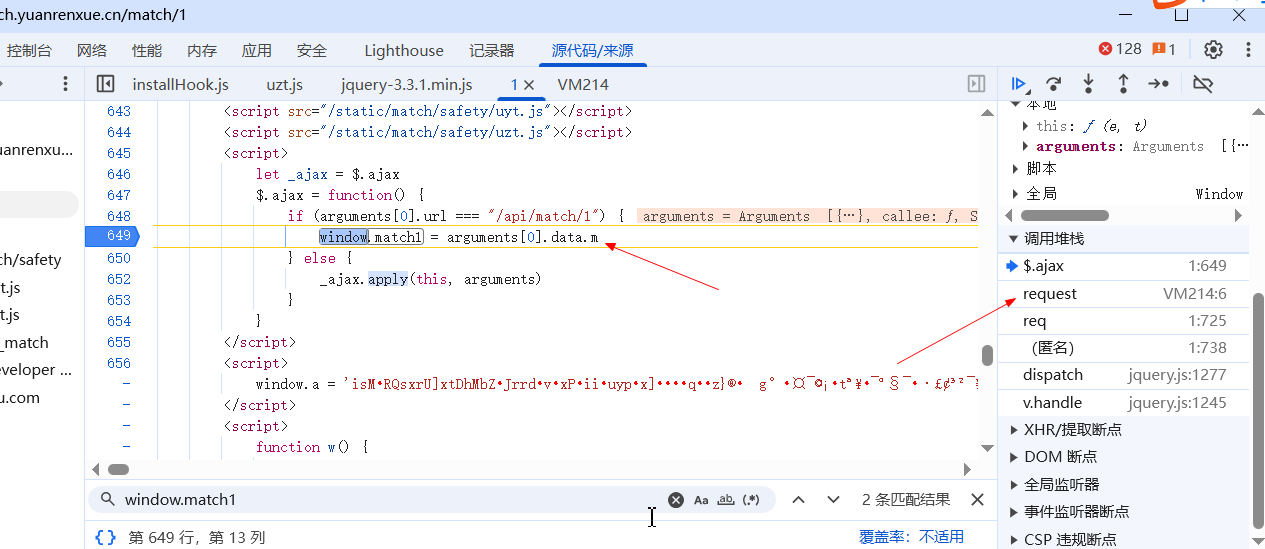Toggle whole word search

[x=726, y=500]
